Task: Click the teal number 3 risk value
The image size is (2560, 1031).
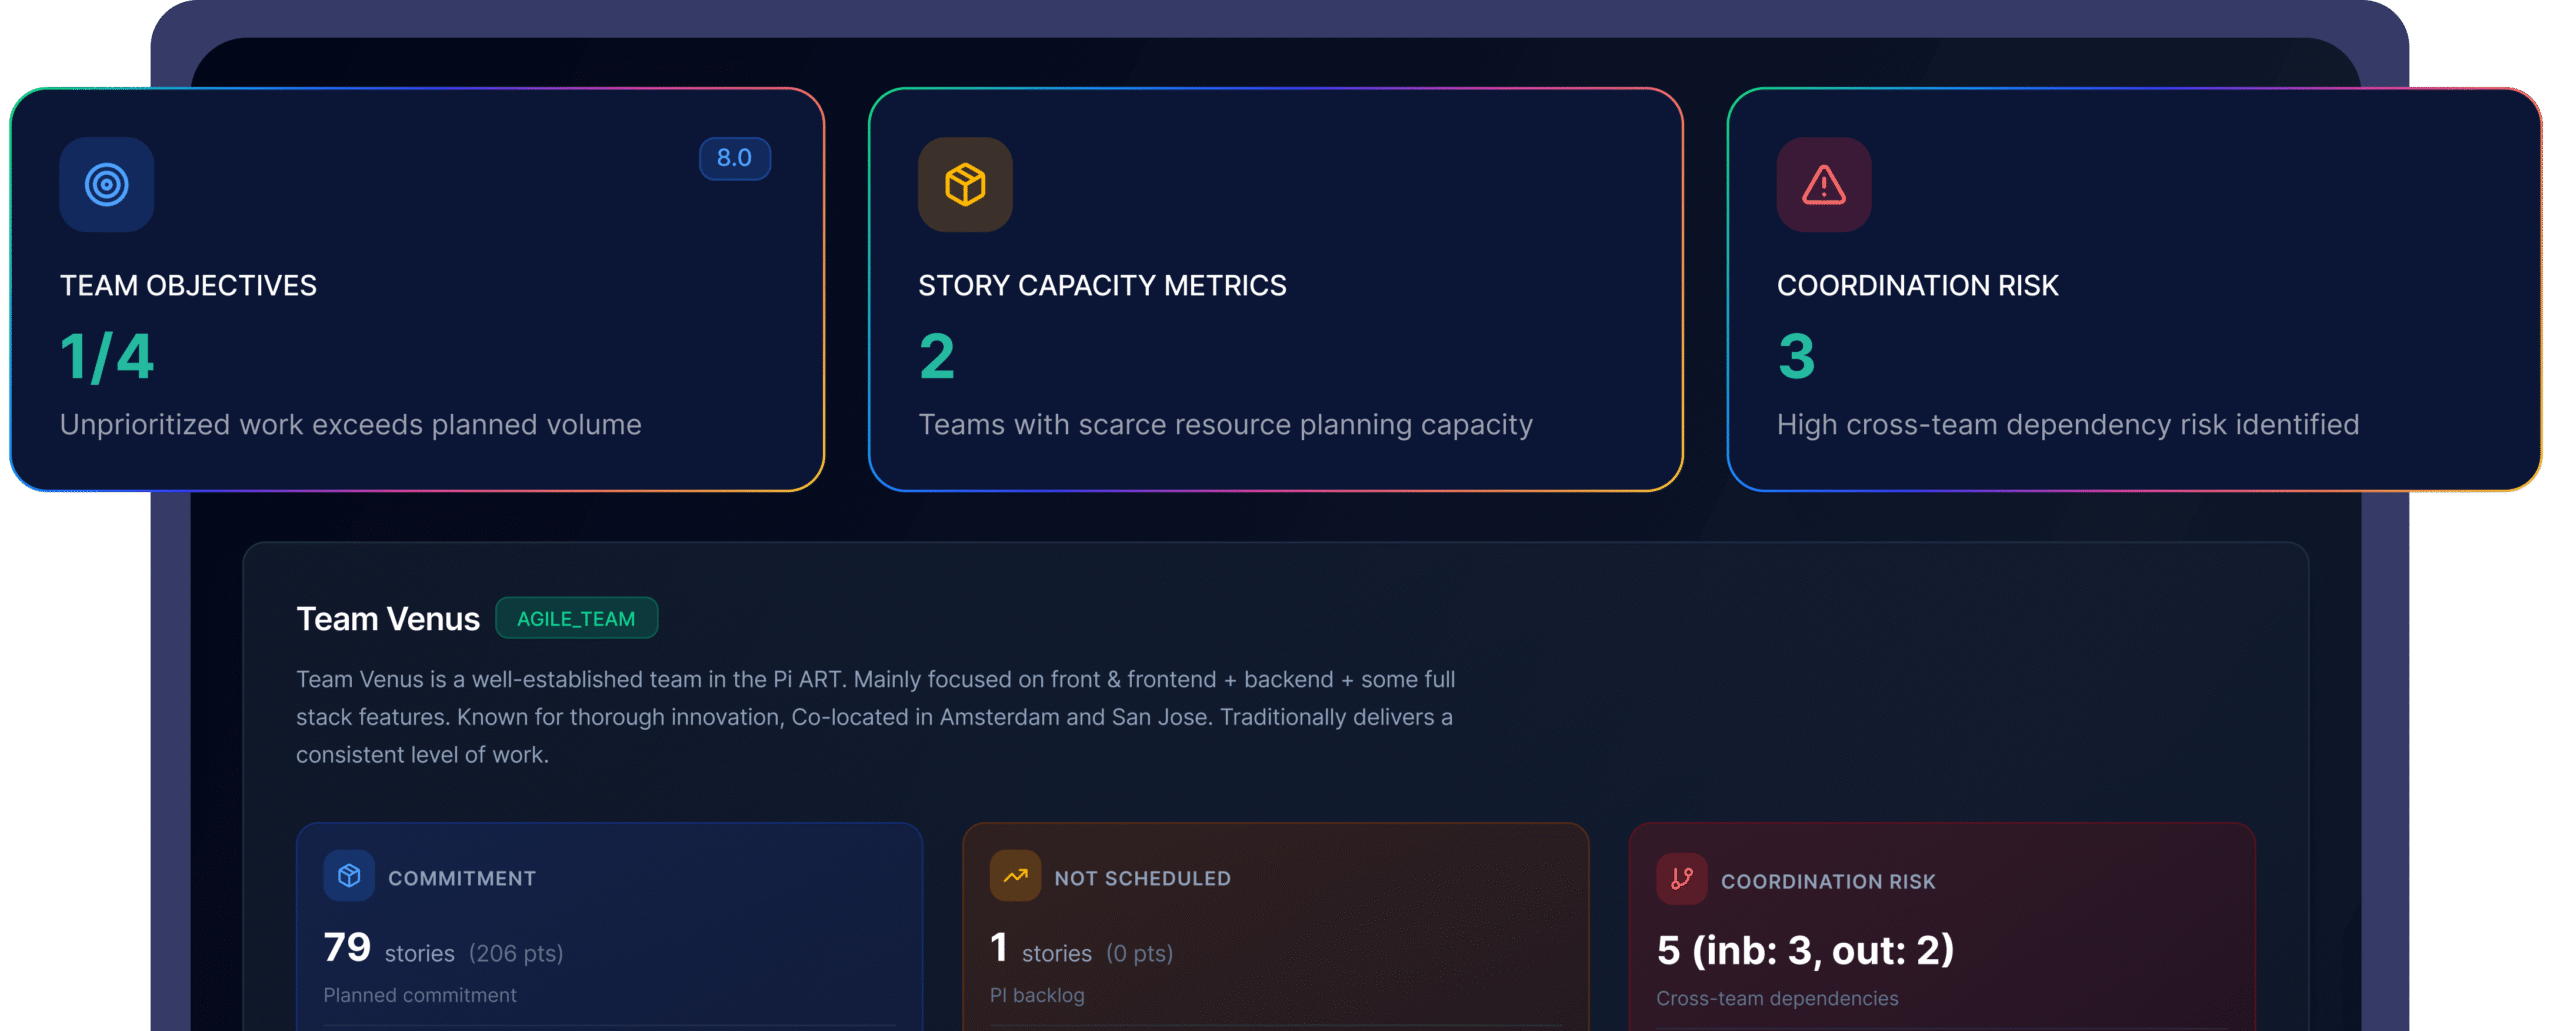Action: point(1796,357)
